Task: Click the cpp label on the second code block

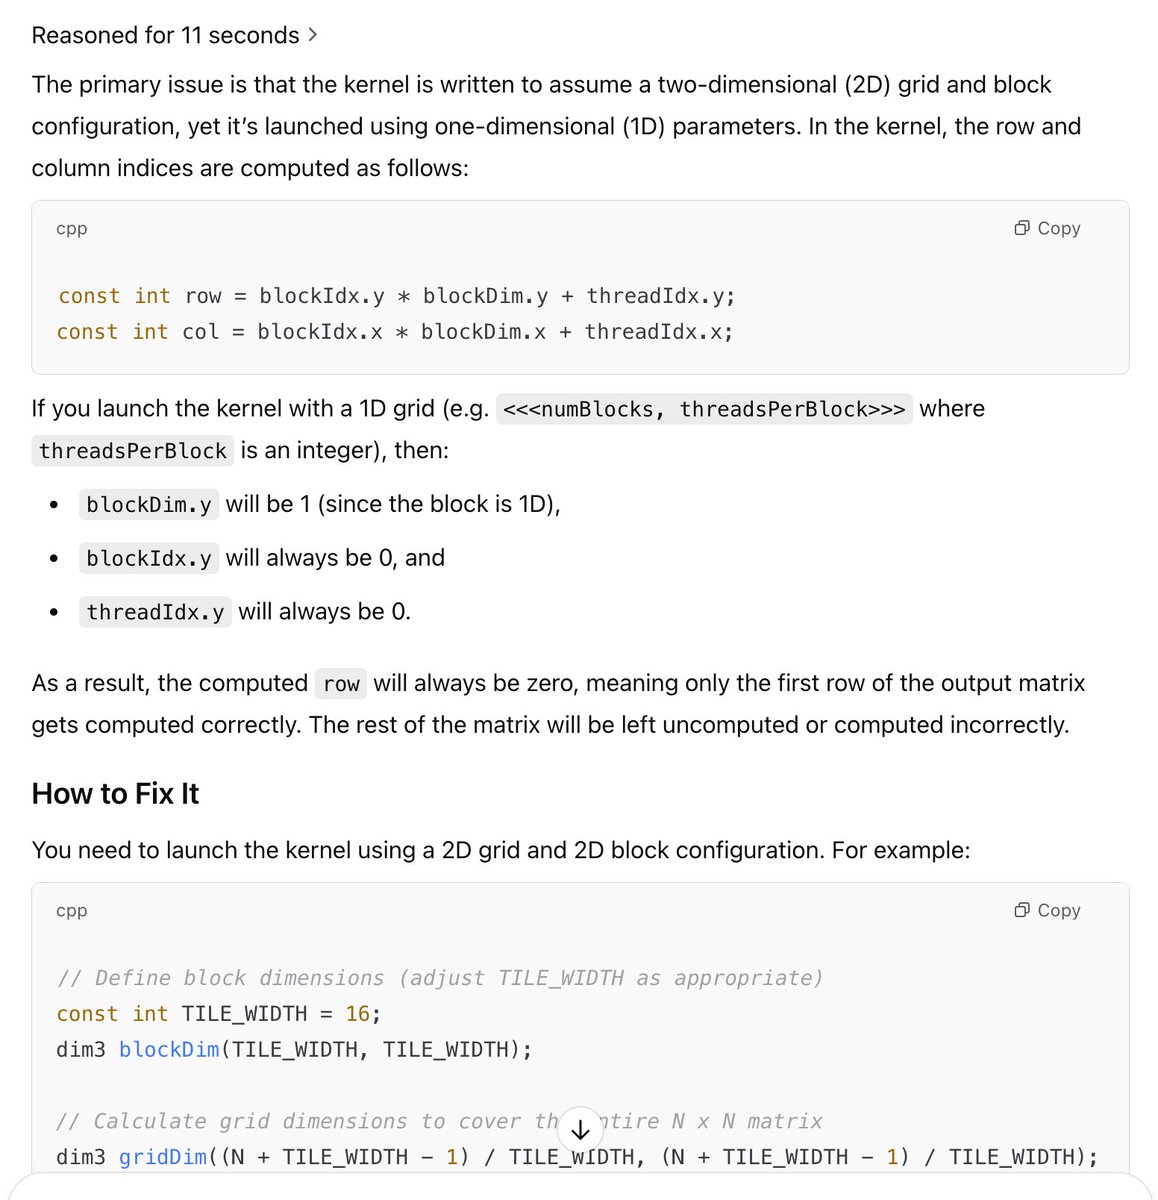Action: (x=72, y=911)
